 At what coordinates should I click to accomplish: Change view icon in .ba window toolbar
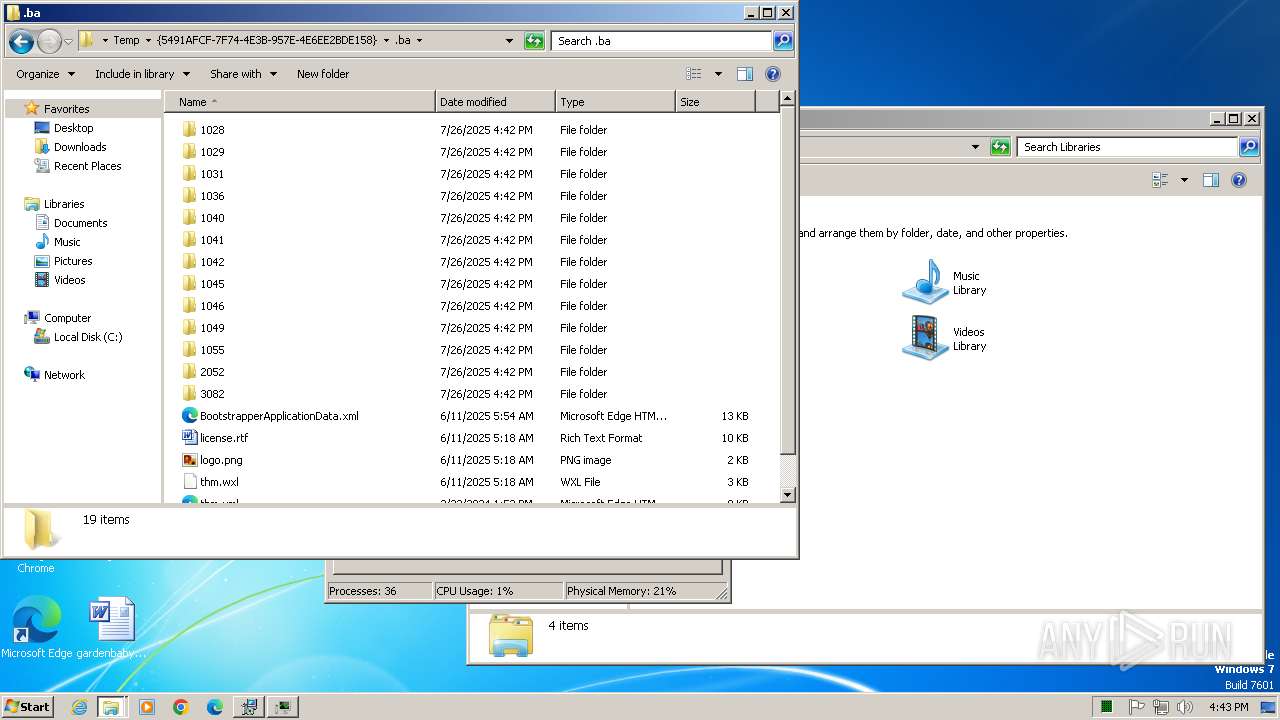[x=694, y=74]
